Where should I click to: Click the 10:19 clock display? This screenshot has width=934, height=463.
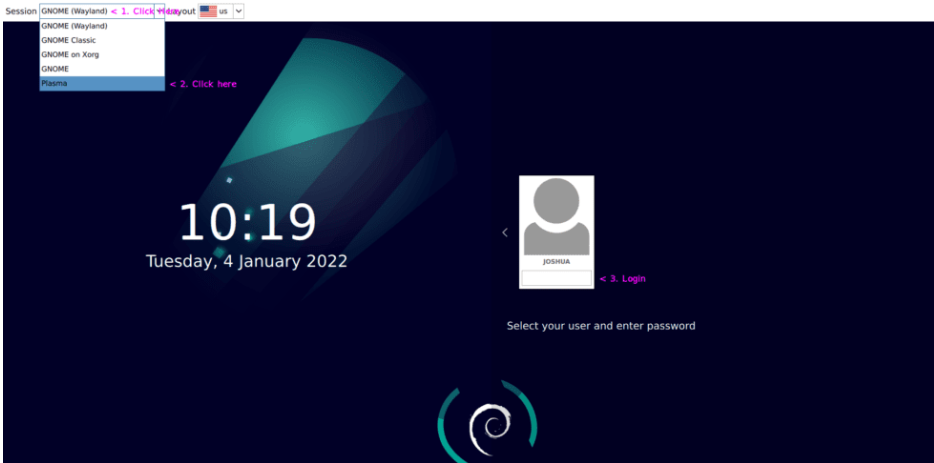(247, 222)
